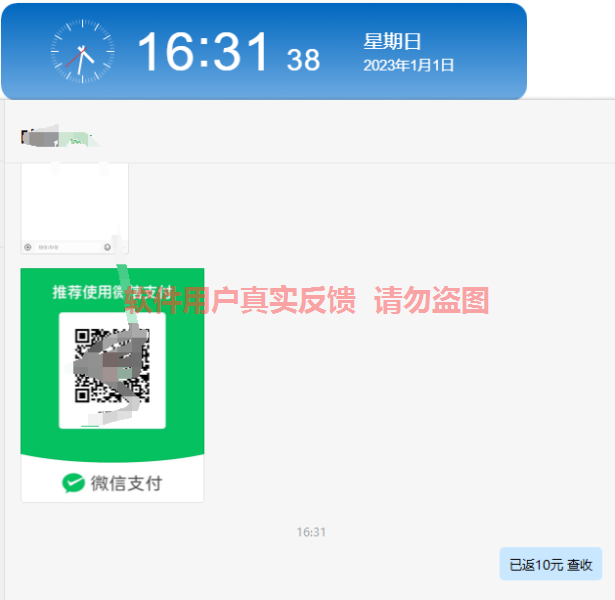Click the top-left QR code finder square
Image resolution: width=615 pixels, height=600 pixels.
coord(82,336)
